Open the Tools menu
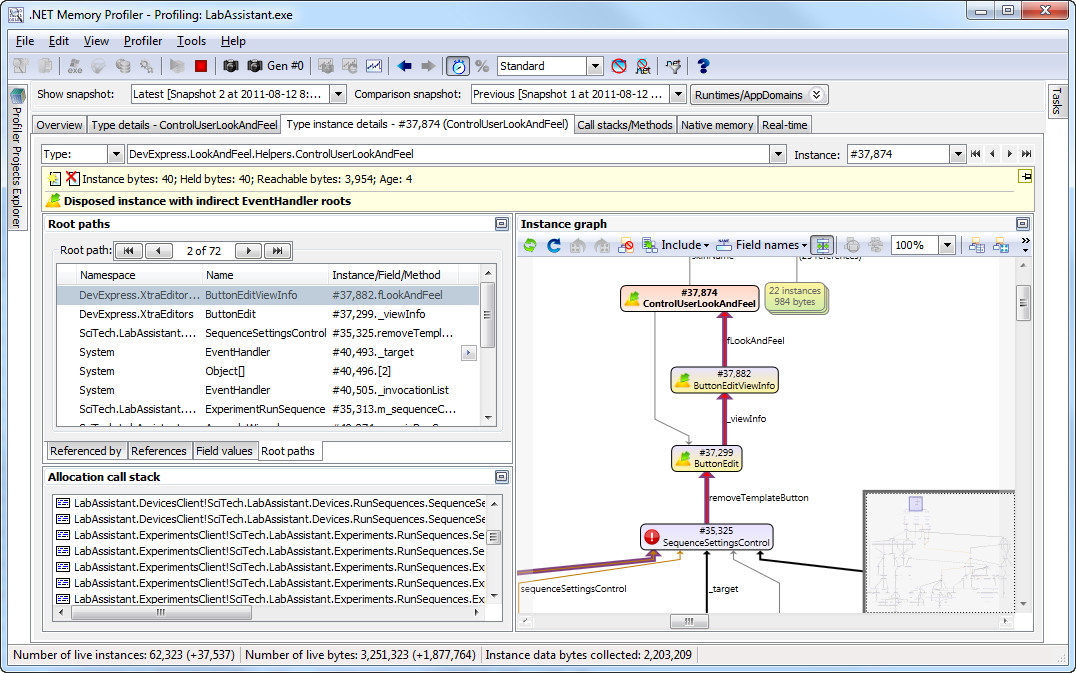The width and height of the screenshot is (1076, 673). (191, 41)
